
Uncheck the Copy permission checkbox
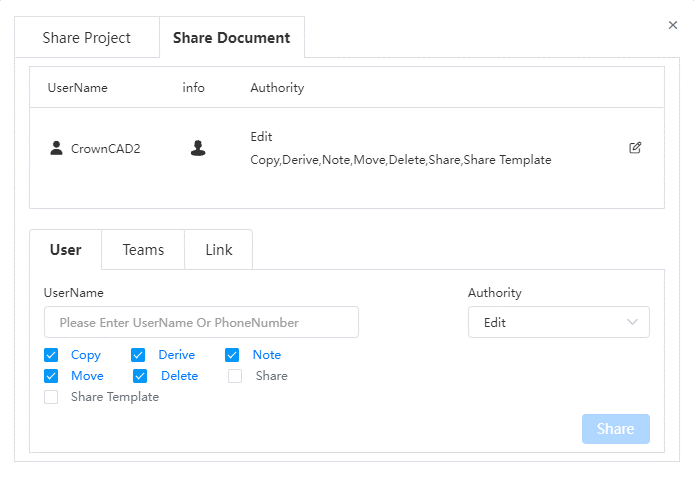coord(51,355)
